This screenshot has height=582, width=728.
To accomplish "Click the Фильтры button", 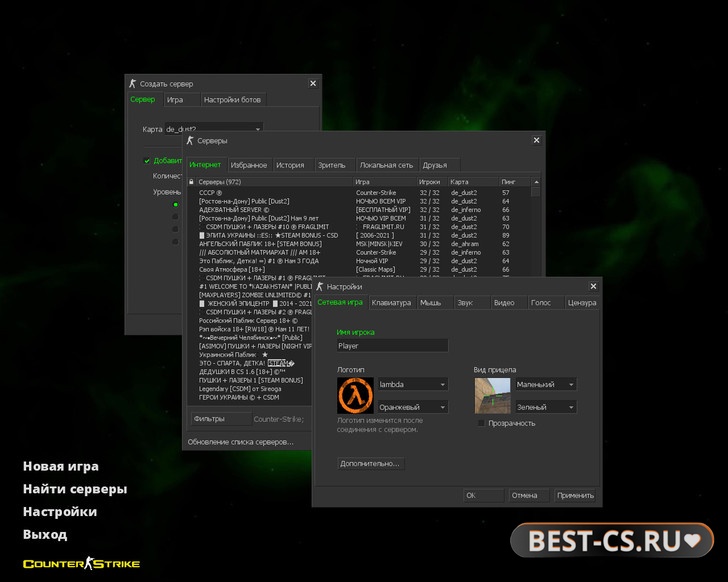I will point(221,419).
